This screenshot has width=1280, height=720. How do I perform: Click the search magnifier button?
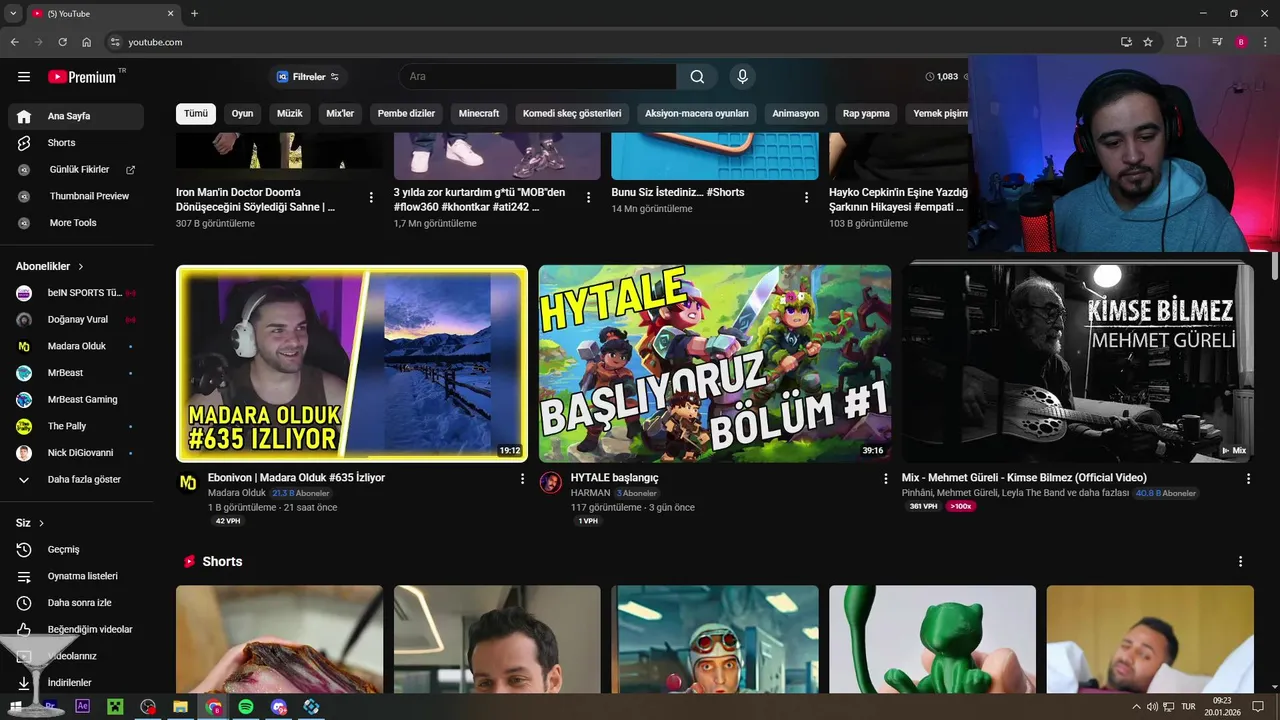pos(697,77)
